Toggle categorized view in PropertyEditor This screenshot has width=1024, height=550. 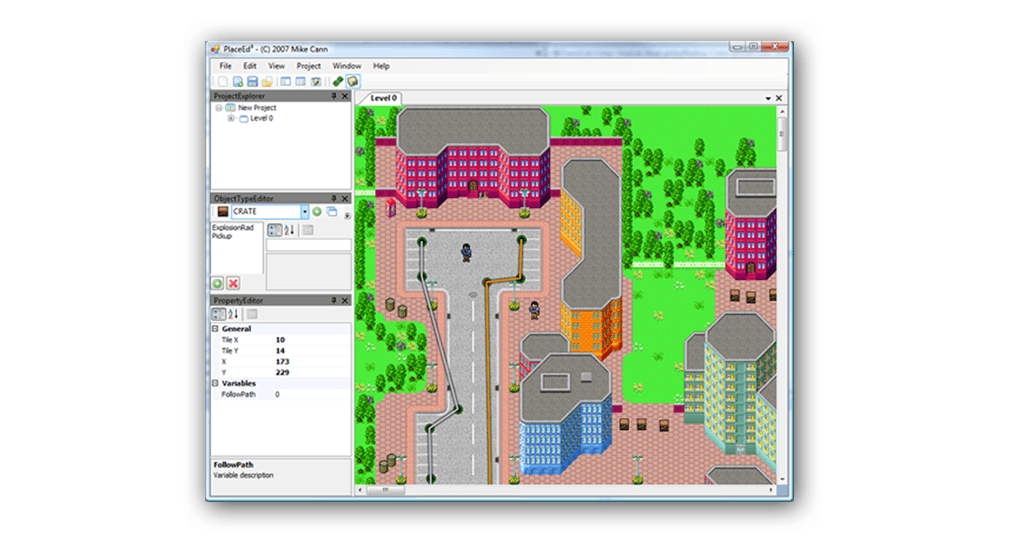tap(218, 314)
